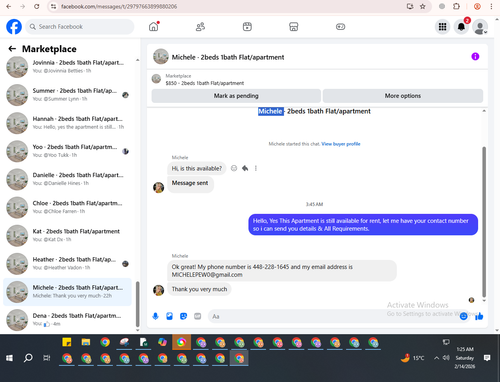Open the Facebook logo home link

coord(14,27)
